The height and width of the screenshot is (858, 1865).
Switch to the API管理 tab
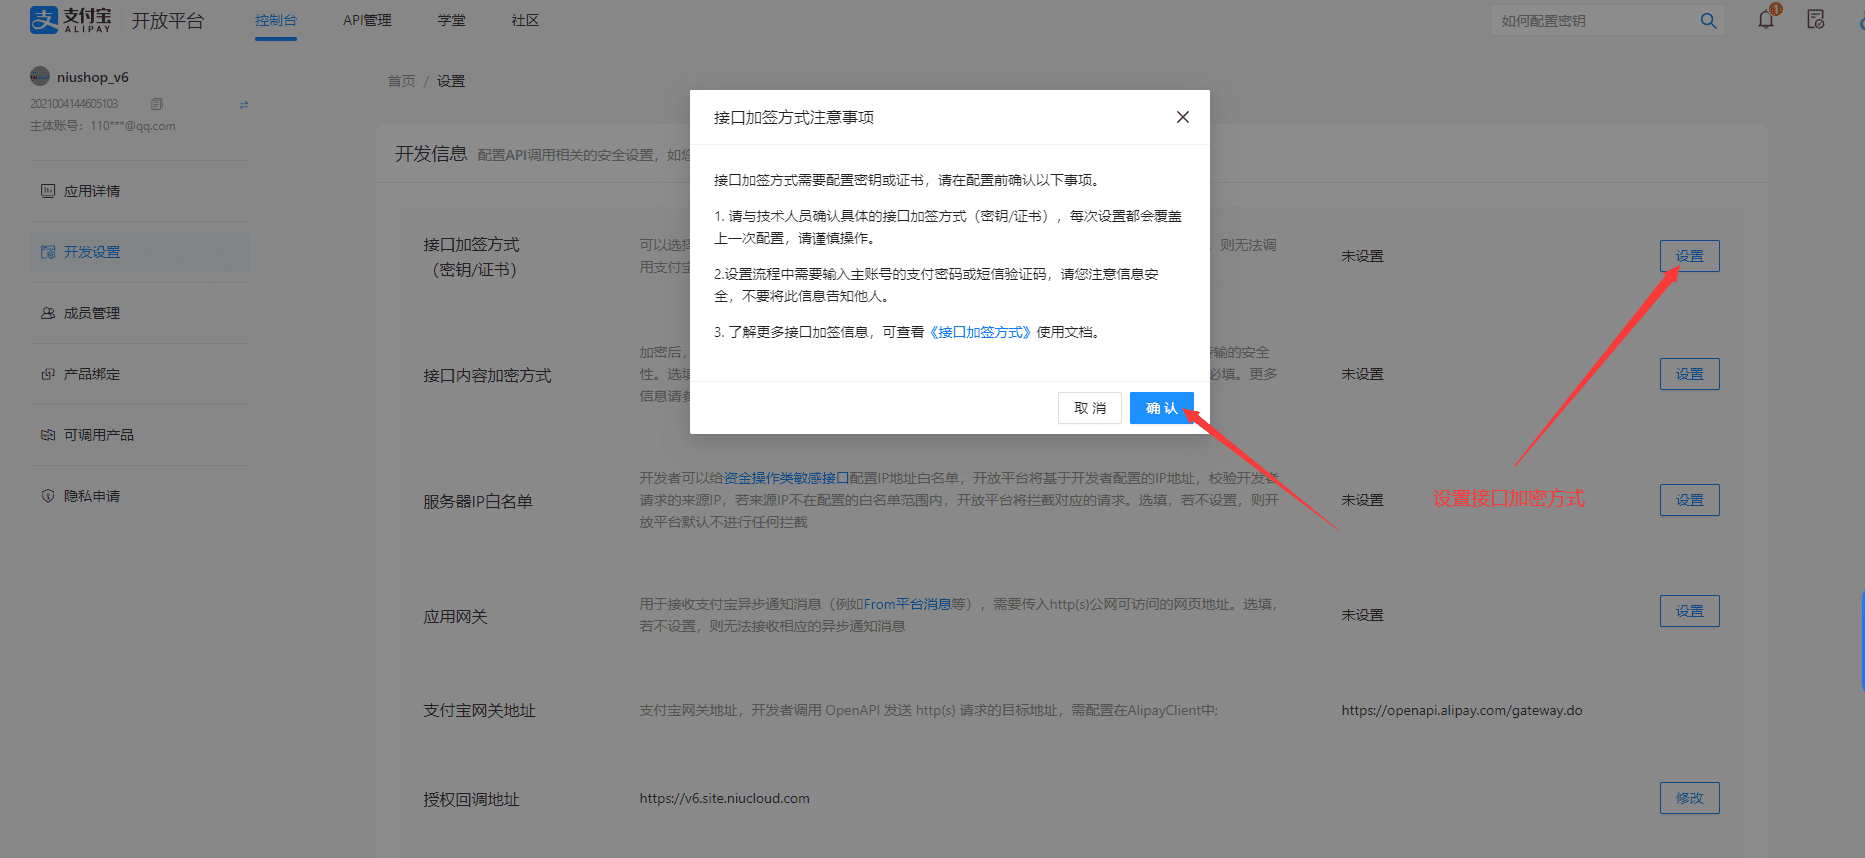[367, 20]
